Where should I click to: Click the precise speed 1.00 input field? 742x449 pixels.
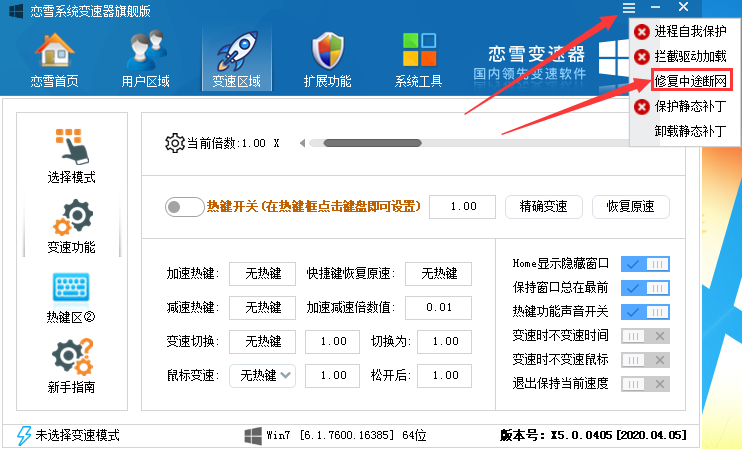point(462,207)
